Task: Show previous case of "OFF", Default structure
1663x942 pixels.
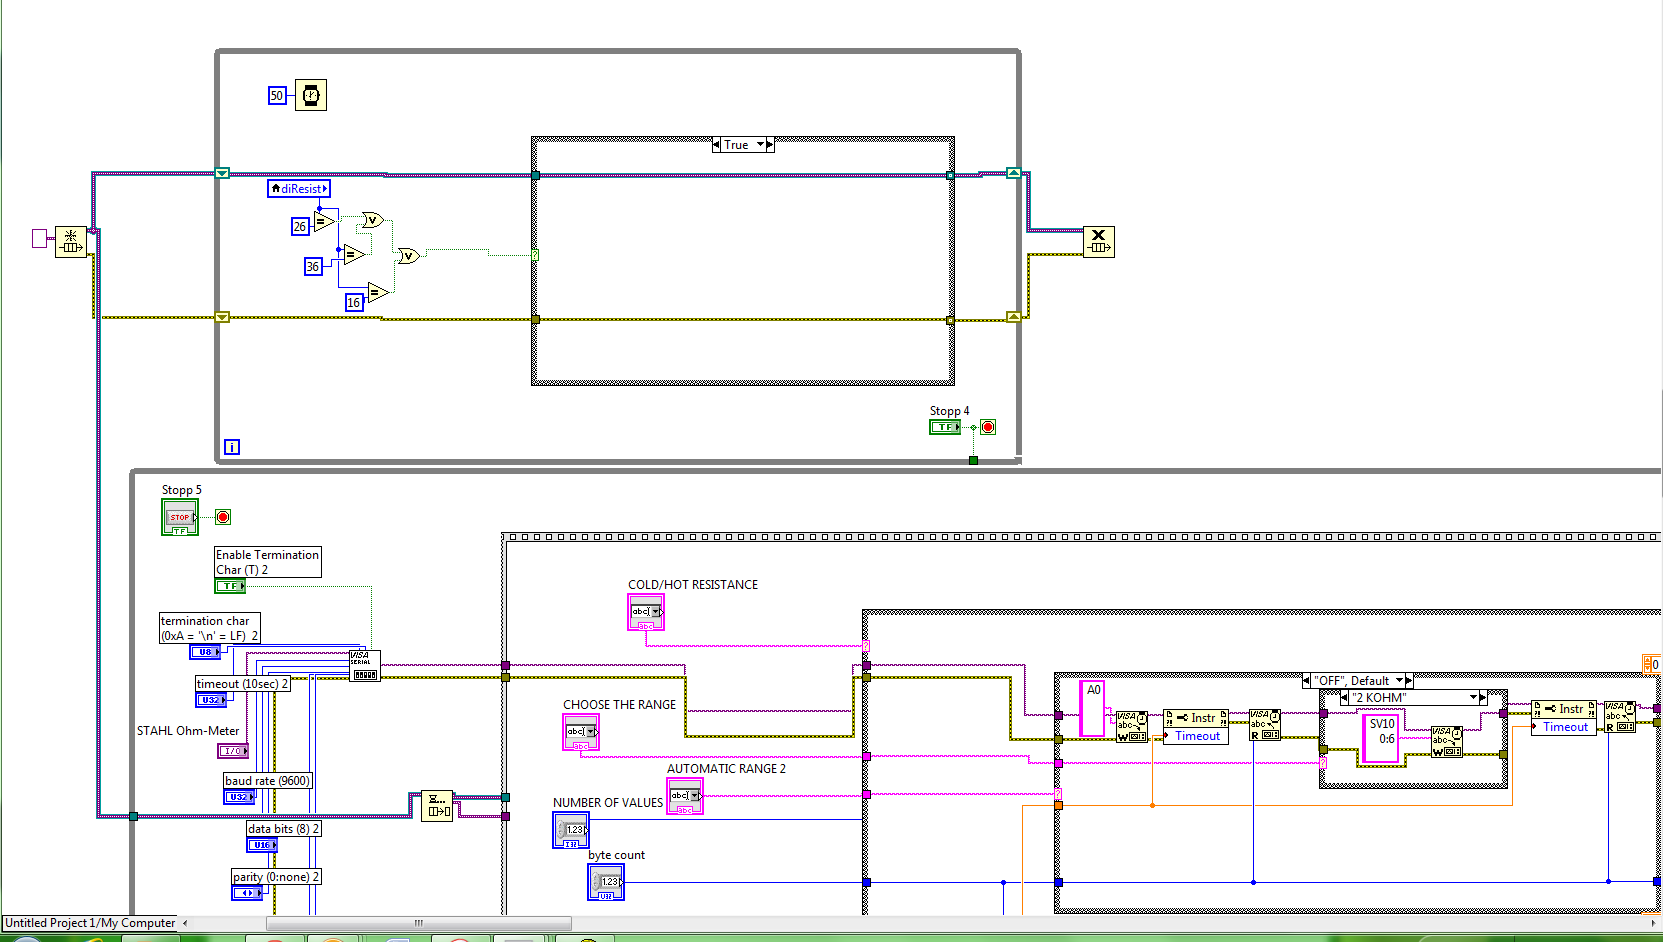Action: point(1306,681)
